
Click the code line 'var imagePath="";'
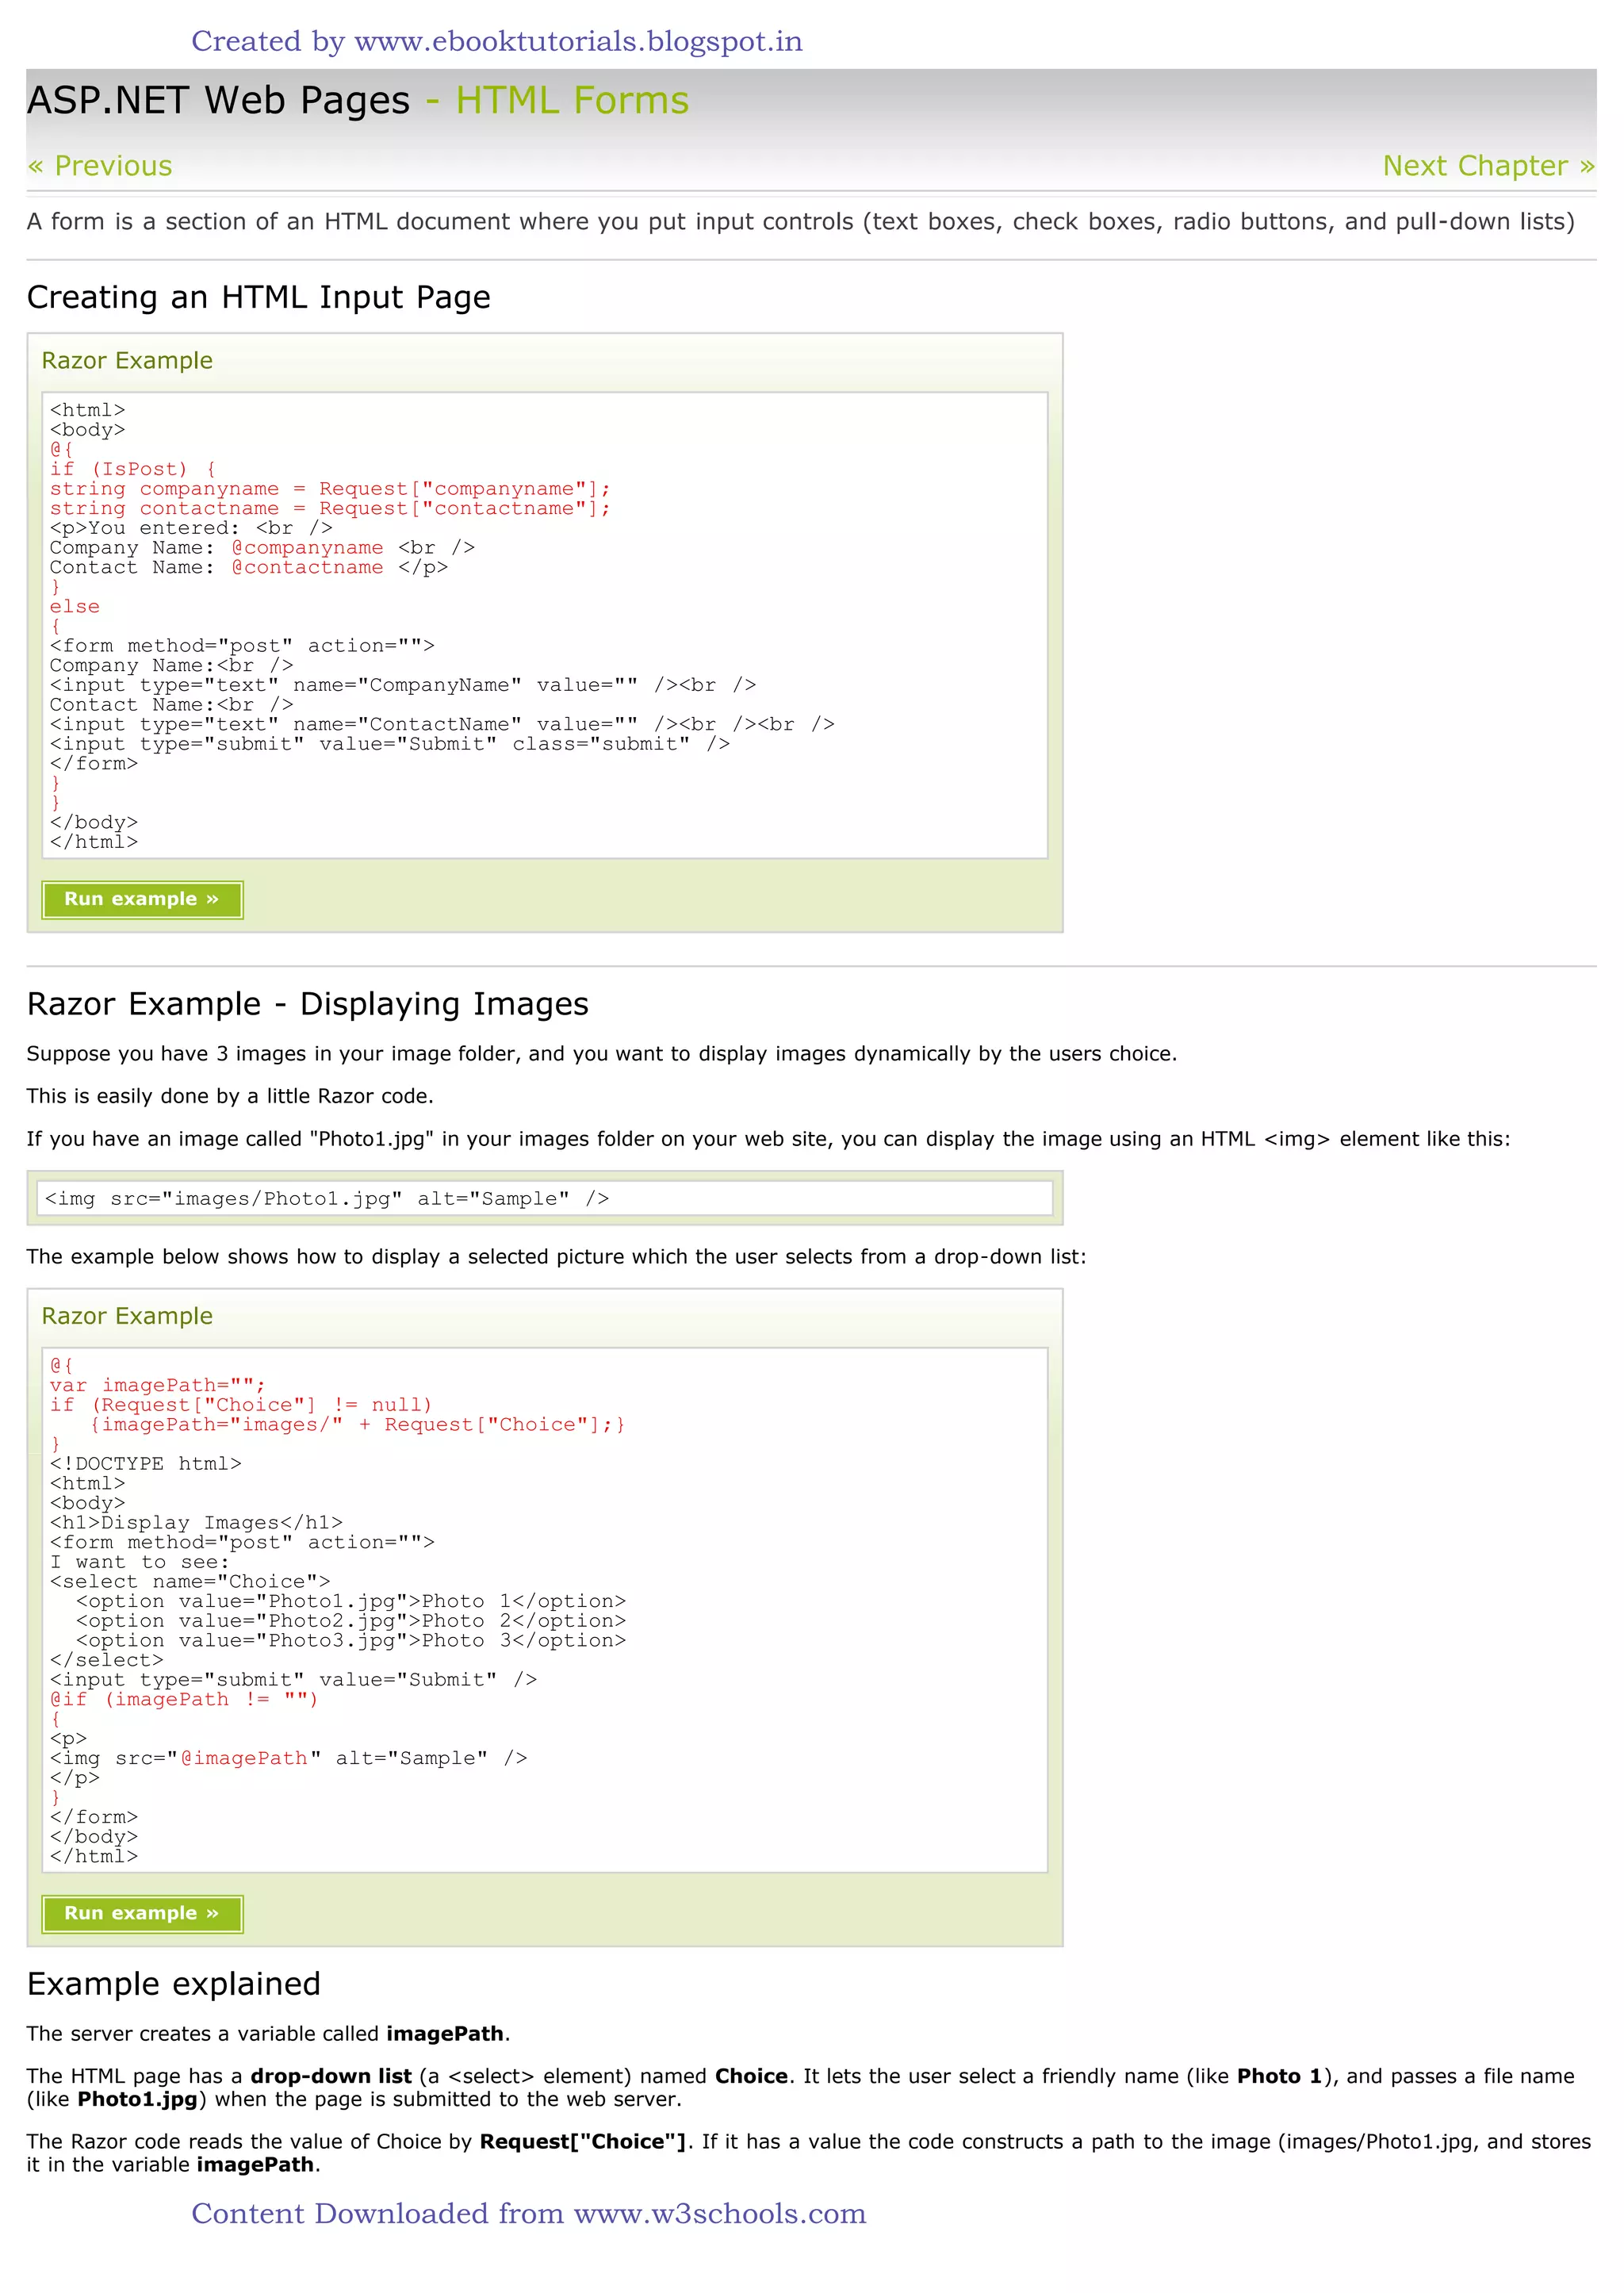[158, 1385]
